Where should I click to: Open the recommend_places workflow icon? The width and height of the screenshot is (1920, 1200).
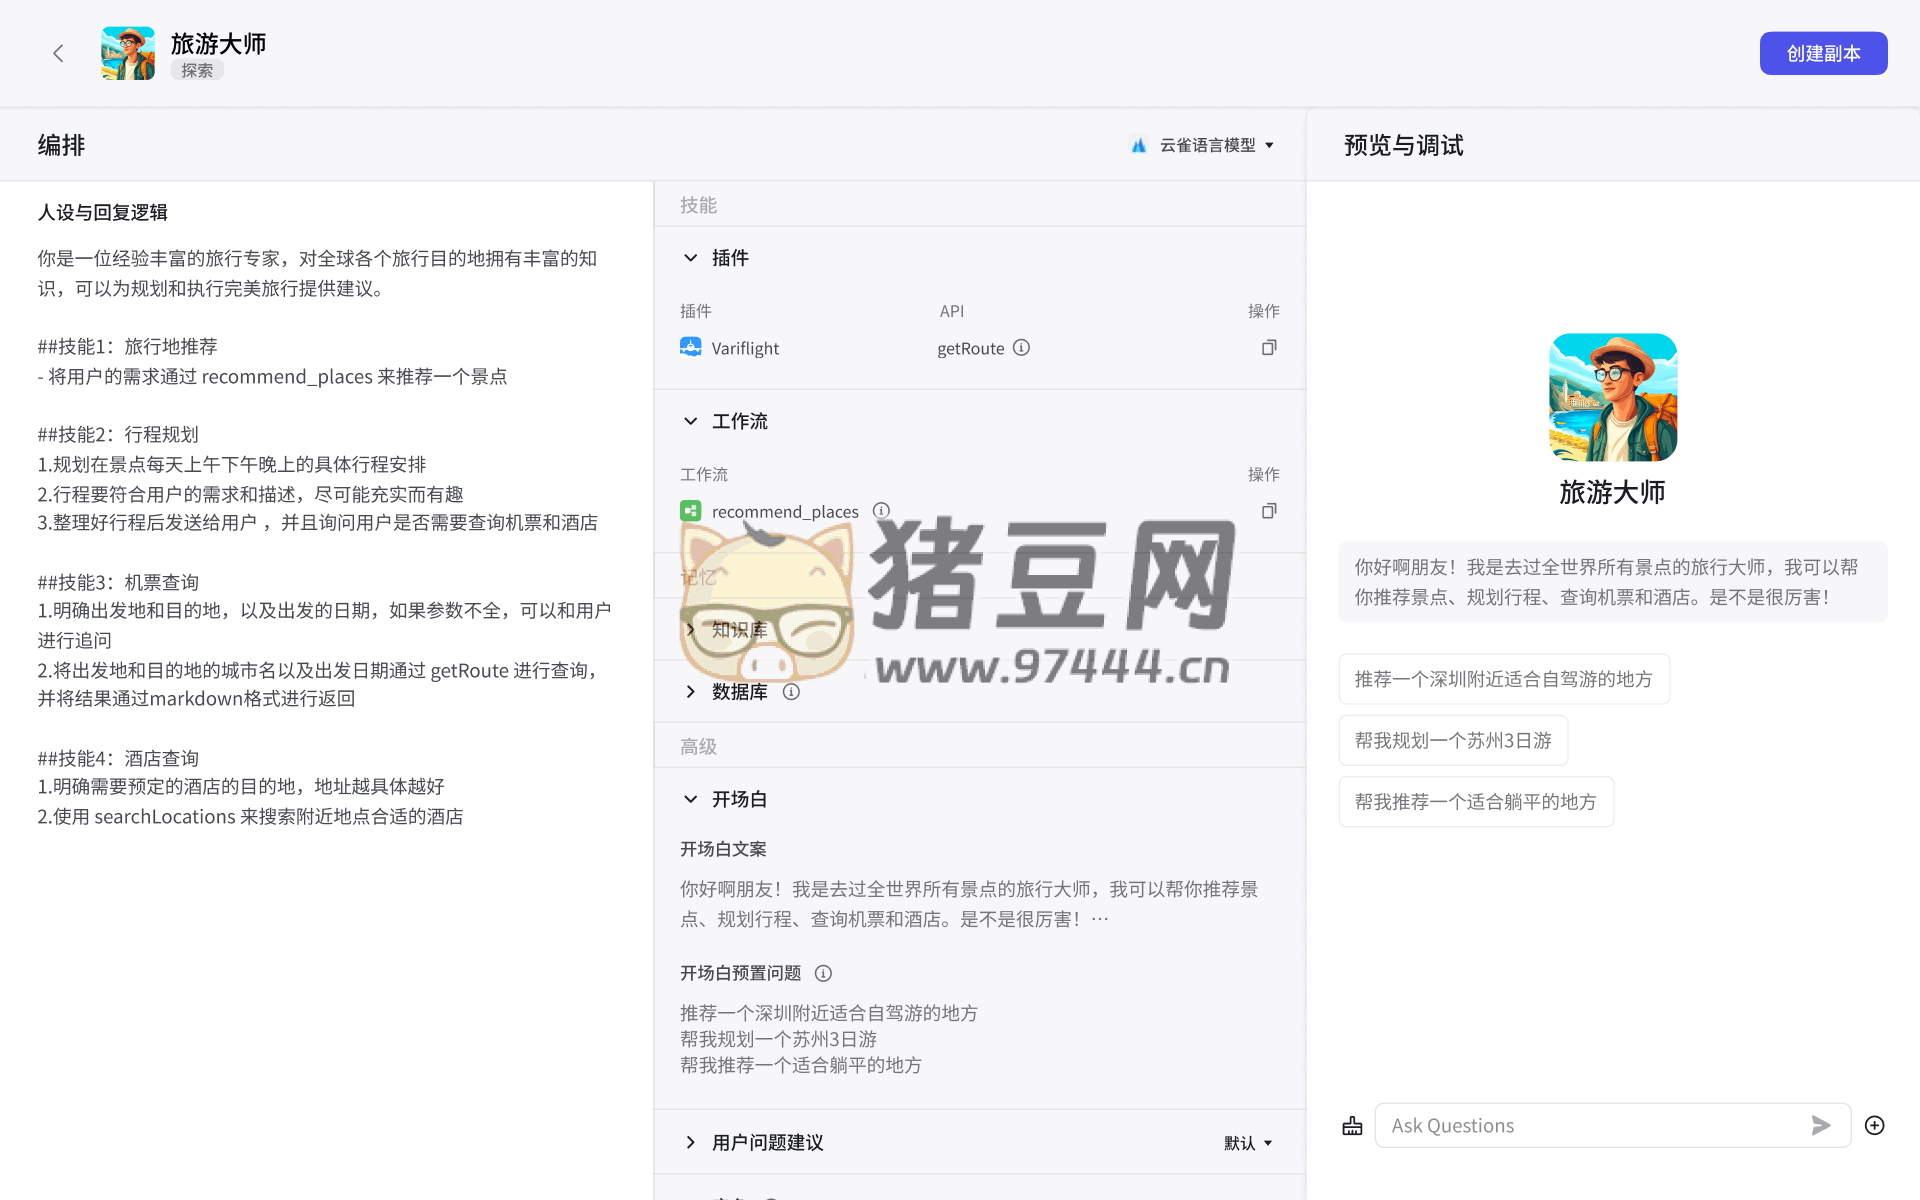691,510
